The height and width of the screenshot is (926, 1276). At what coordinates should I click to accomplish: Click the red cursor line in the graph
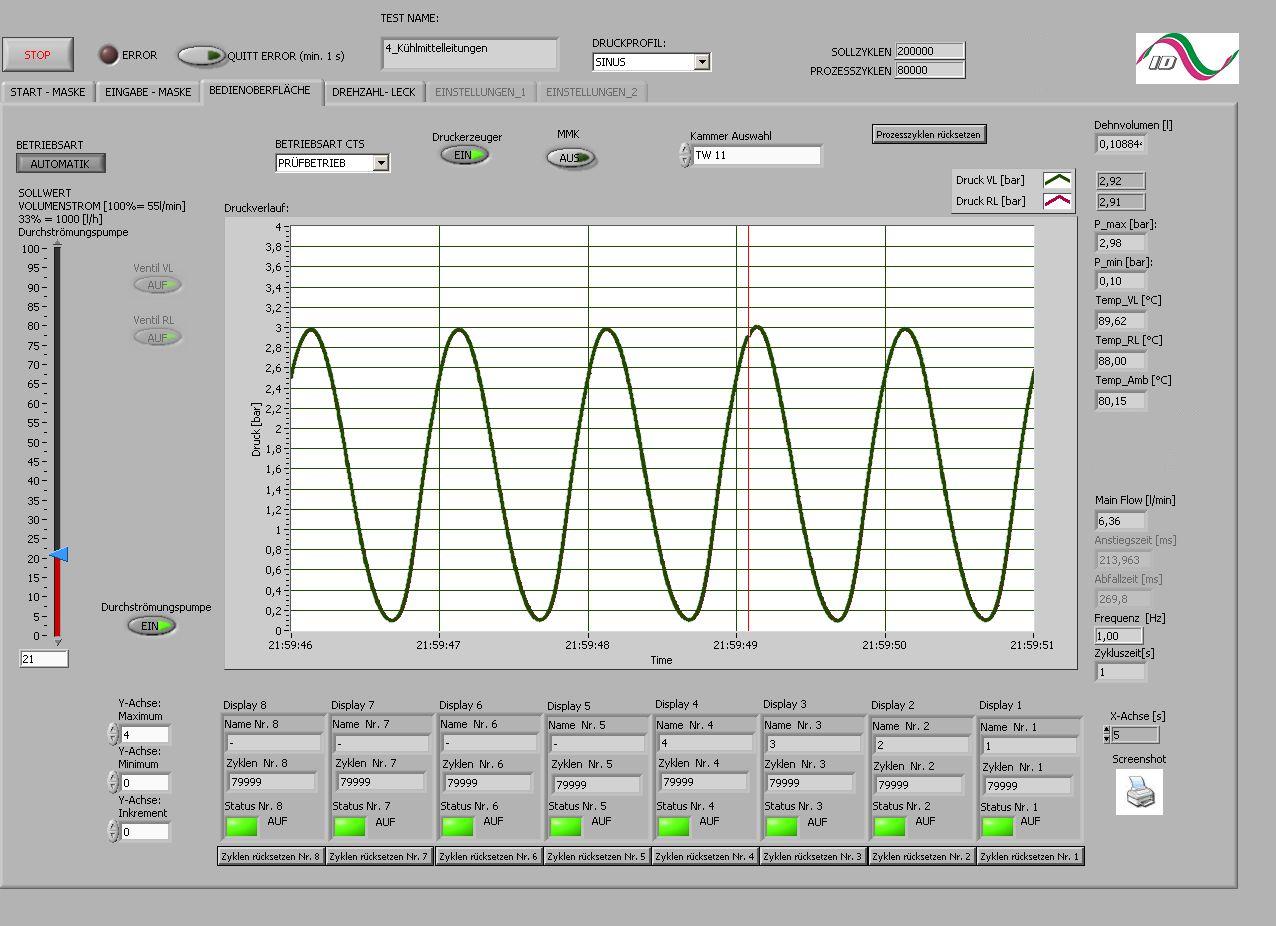pos(748,428)
